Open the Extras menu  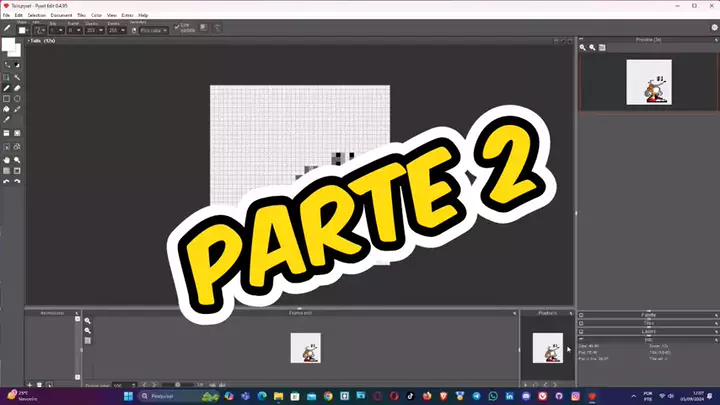coord(127,16)
